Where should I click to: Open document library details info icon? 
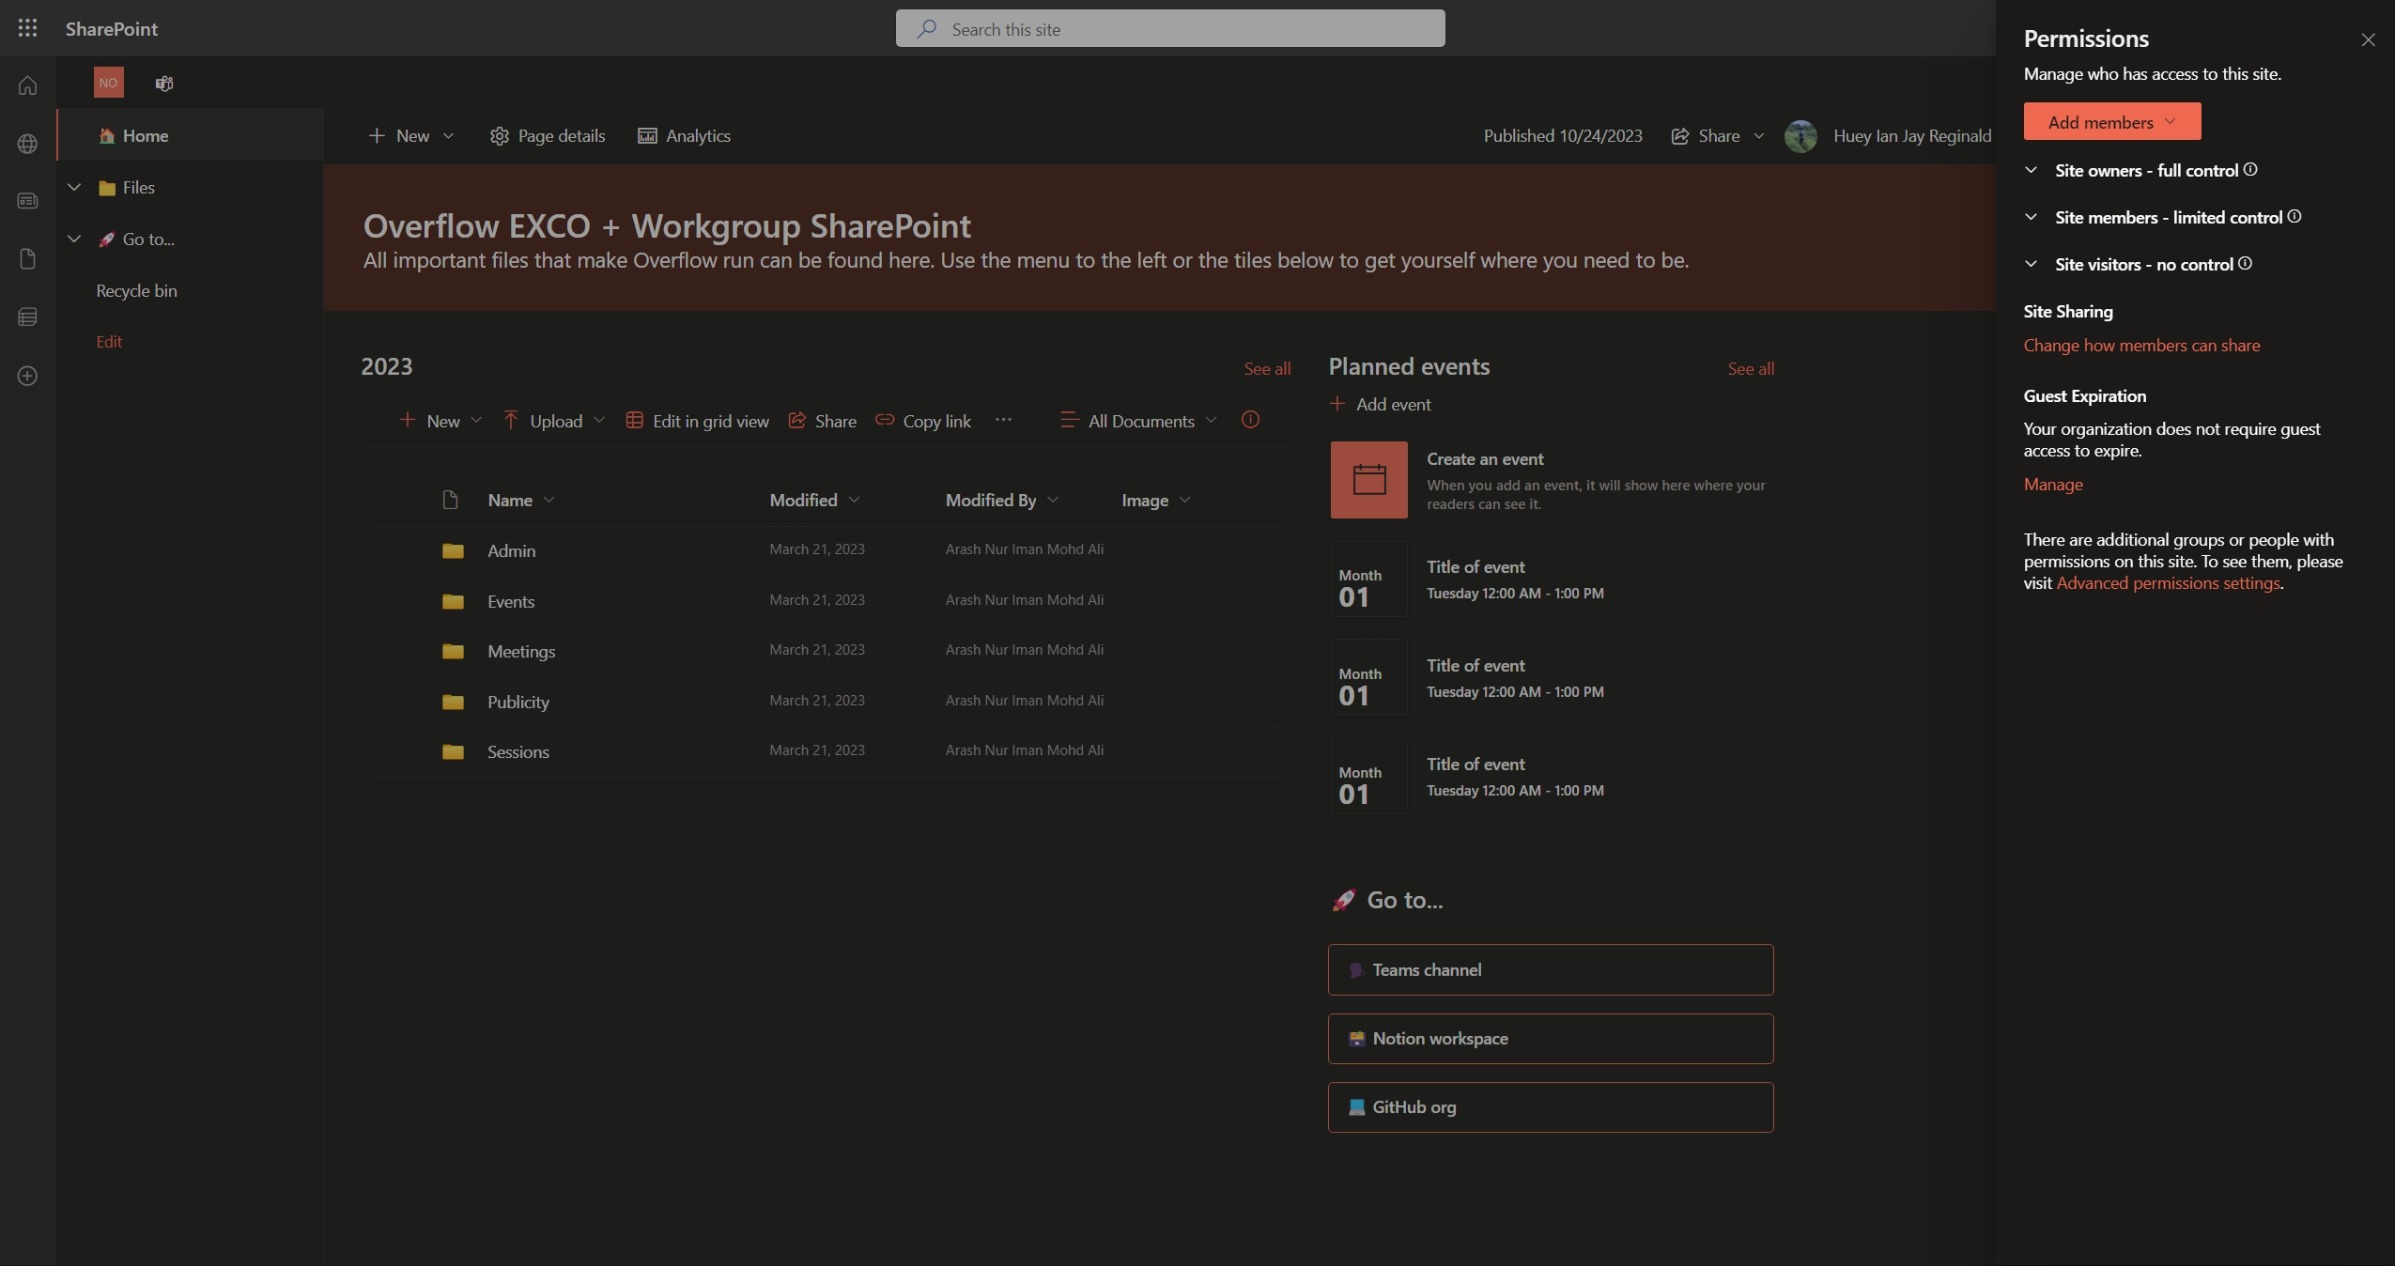pos(1250,420)
